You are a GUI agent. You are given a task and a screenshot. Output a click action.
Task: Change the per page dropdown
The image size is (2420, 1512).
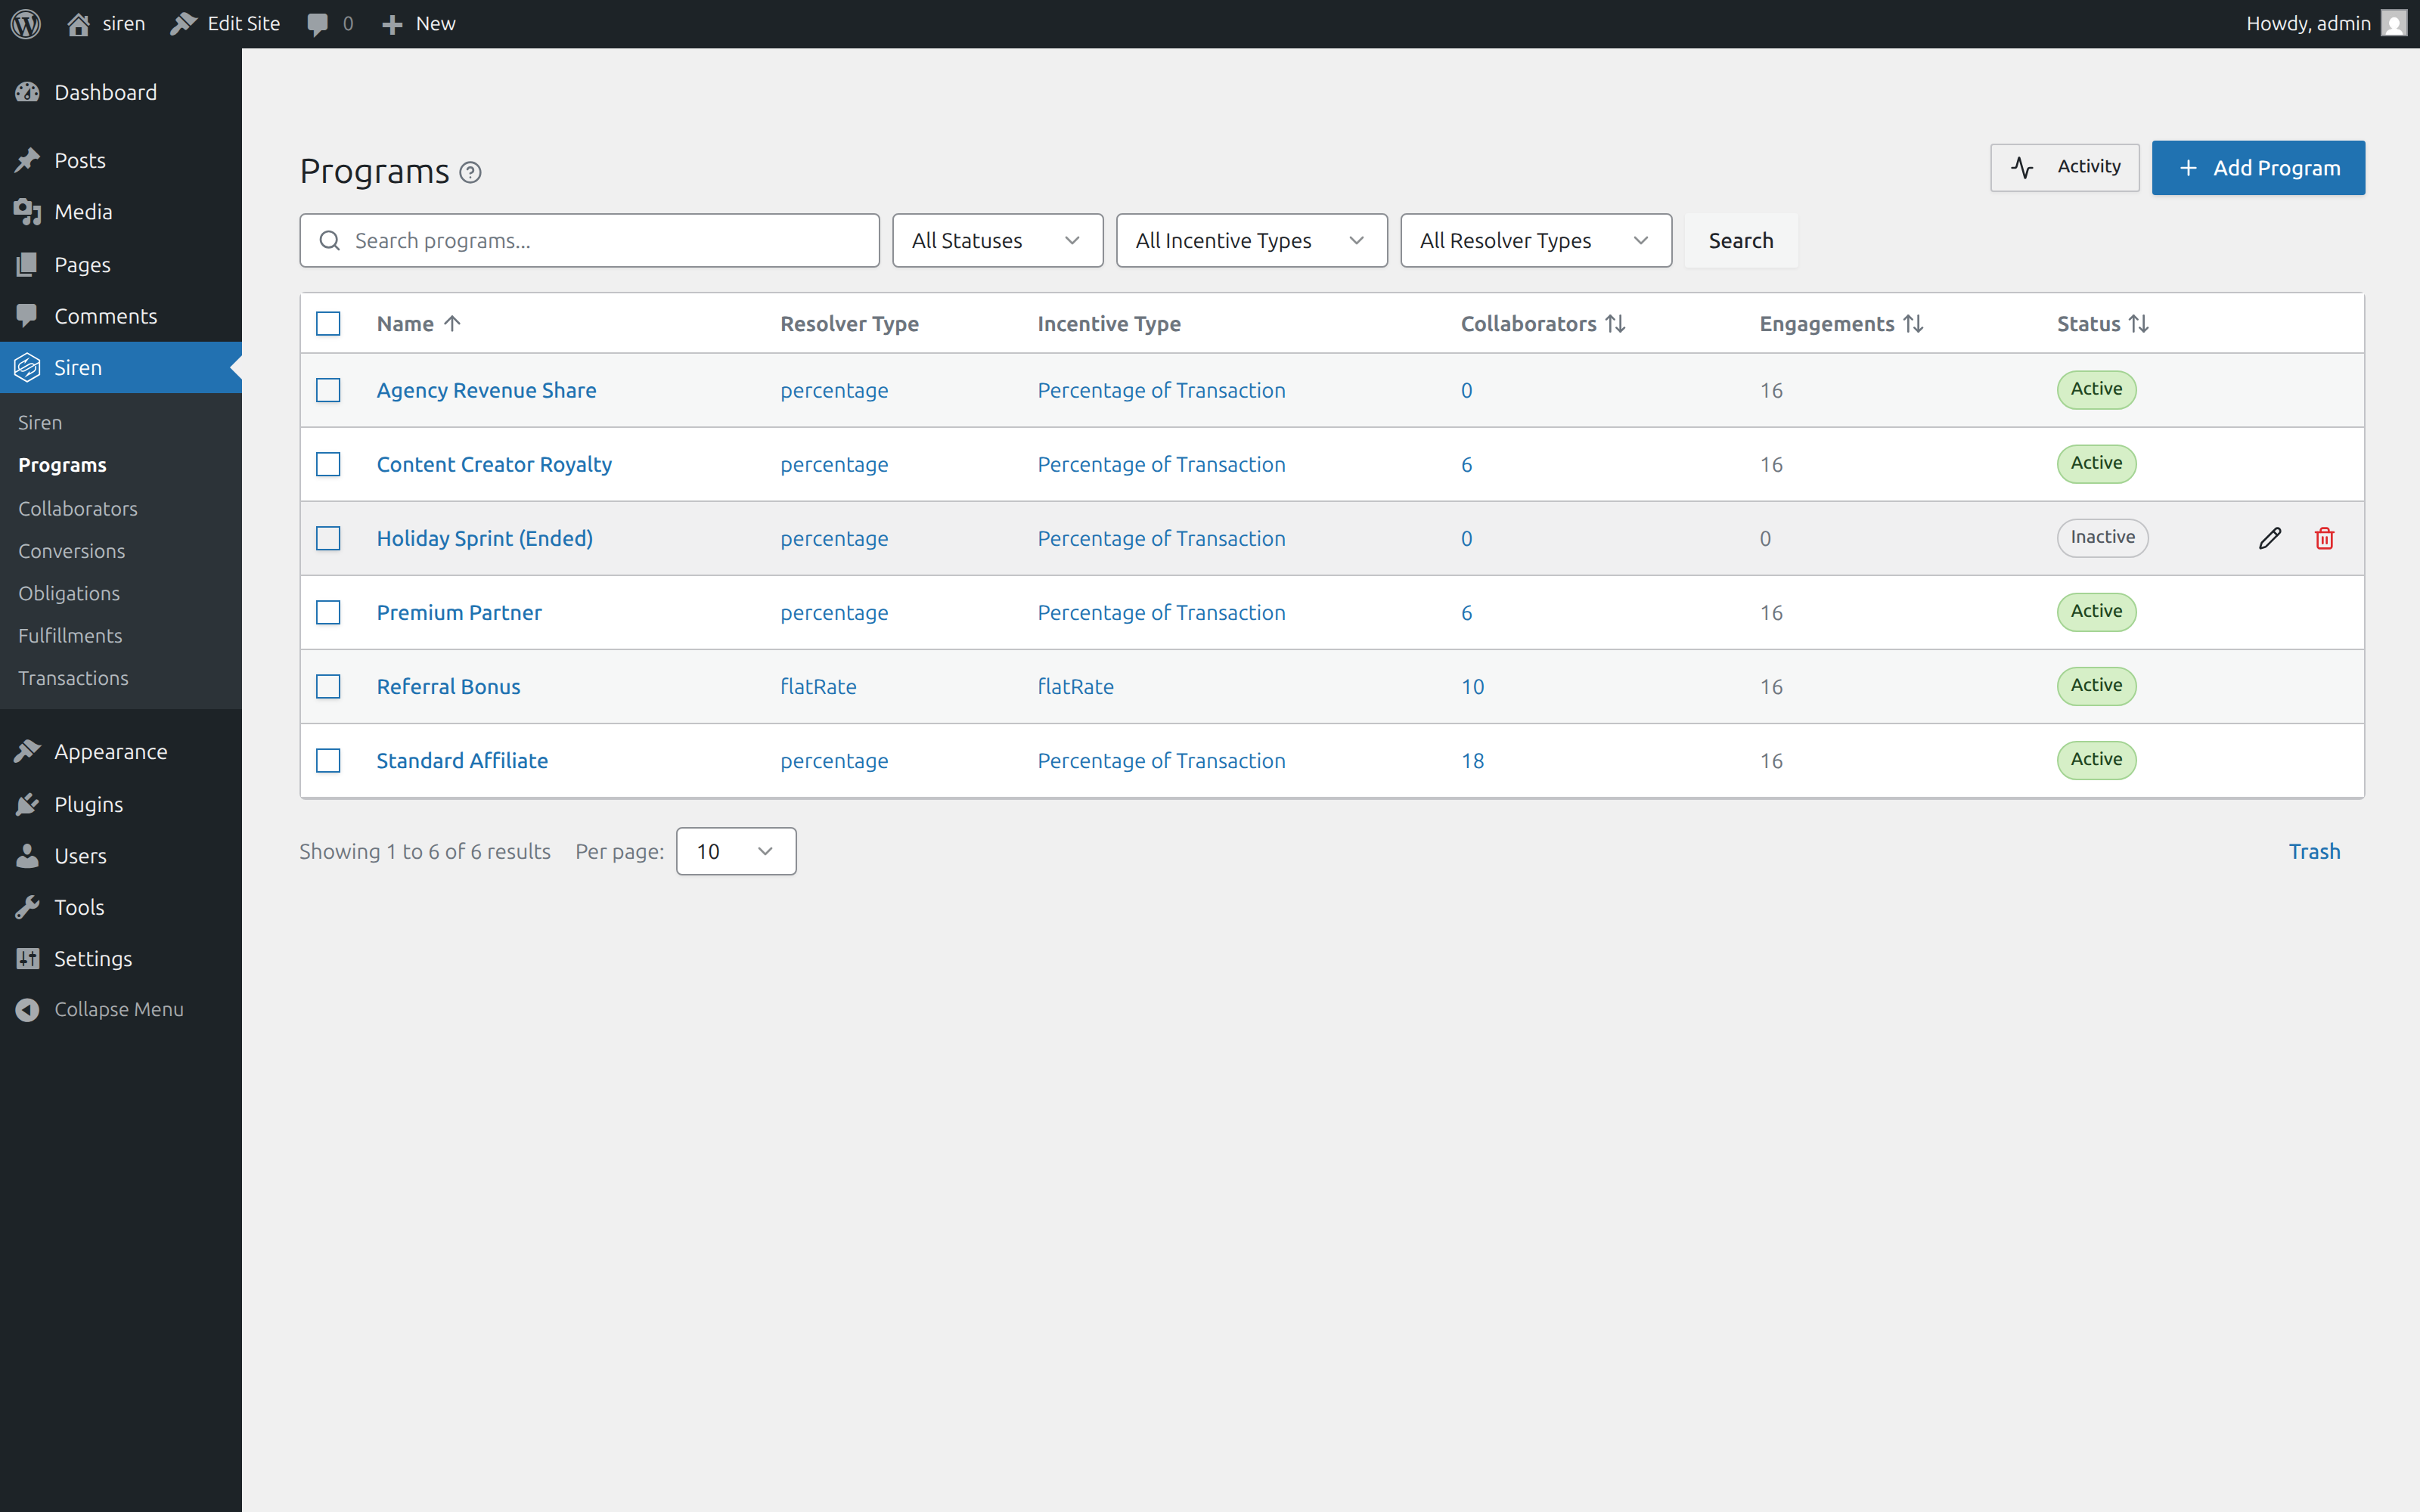point(734,851)
